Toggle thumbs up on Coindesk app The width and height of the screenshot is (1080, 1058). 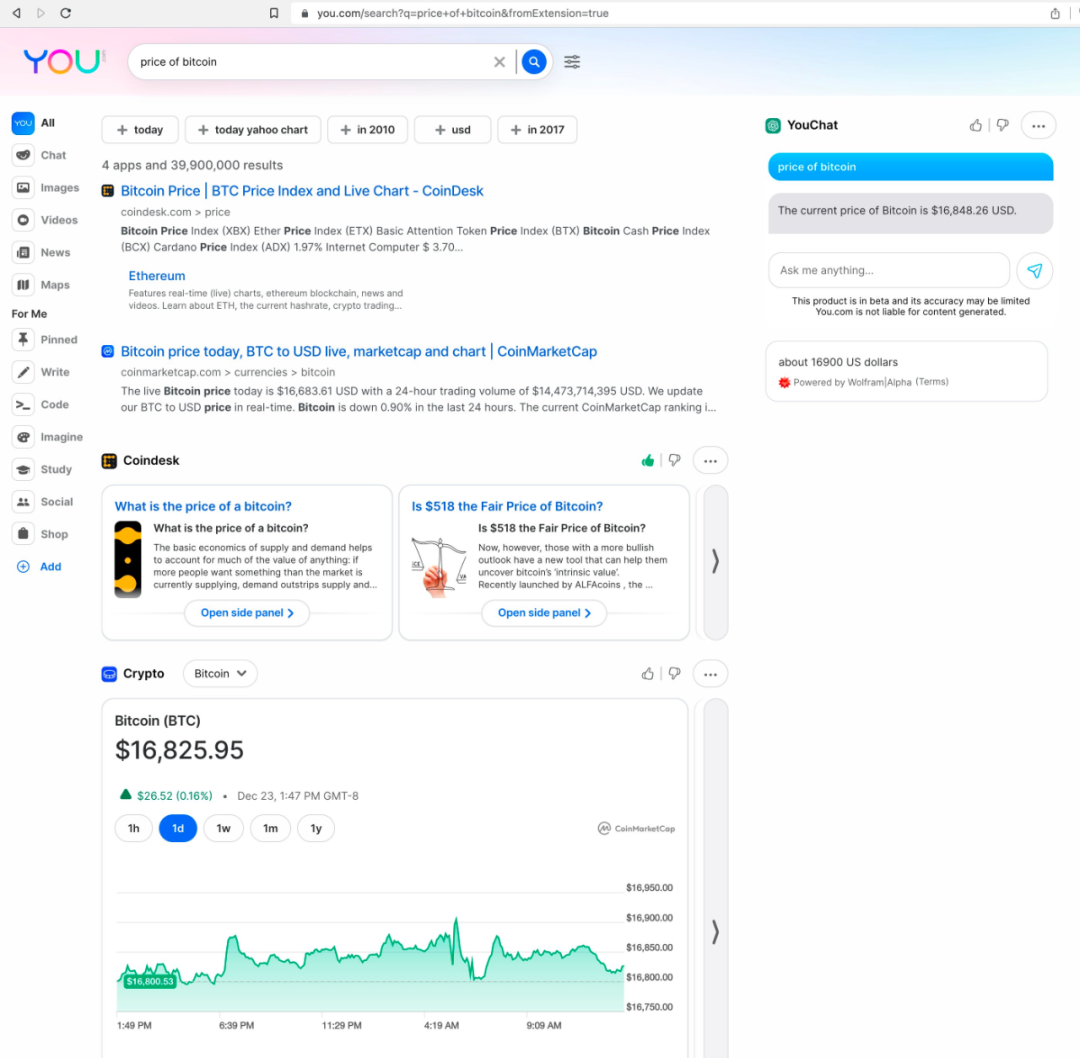pos(647,461)
